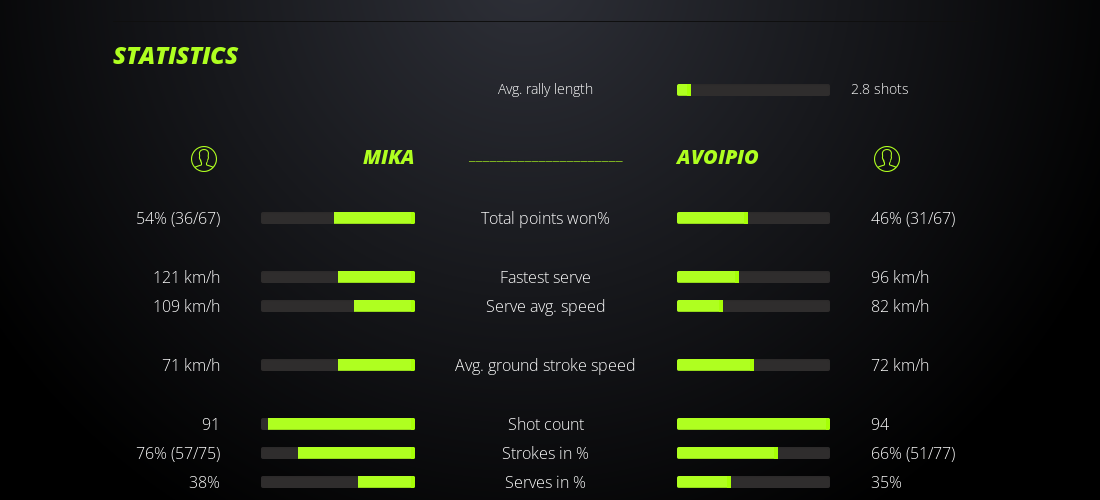1100x500 pixels.
Task: Click the STATISTICS heading
Action: point(175,56)
